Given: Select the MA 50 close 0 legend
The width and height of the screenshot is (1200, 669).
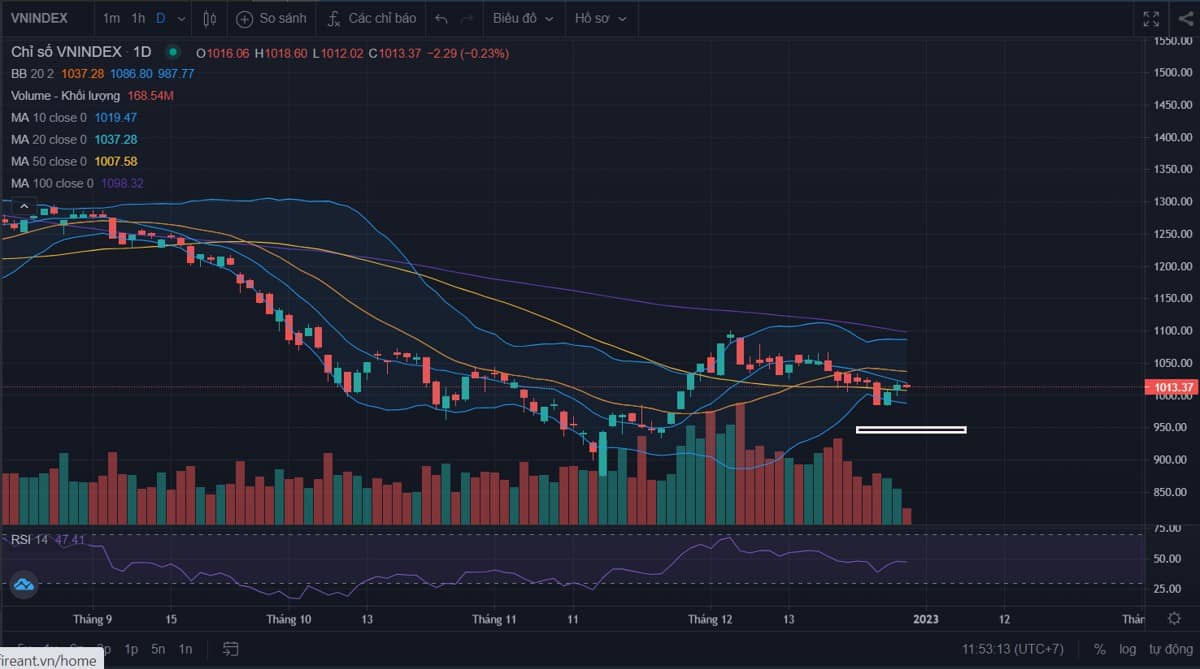Looking at the screenshot, I should [x=49, y=161].
